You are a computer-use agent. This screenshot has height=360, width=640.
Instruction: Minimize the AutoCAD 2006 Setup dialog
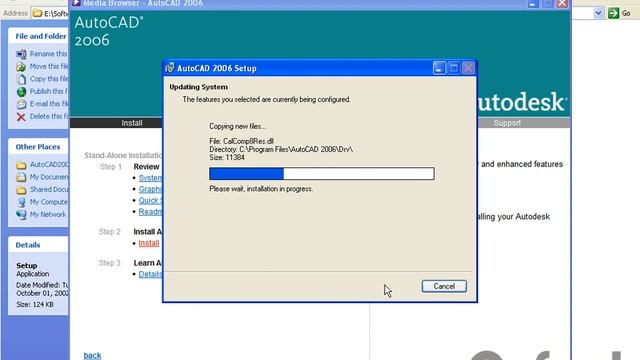tap(439, 68)
